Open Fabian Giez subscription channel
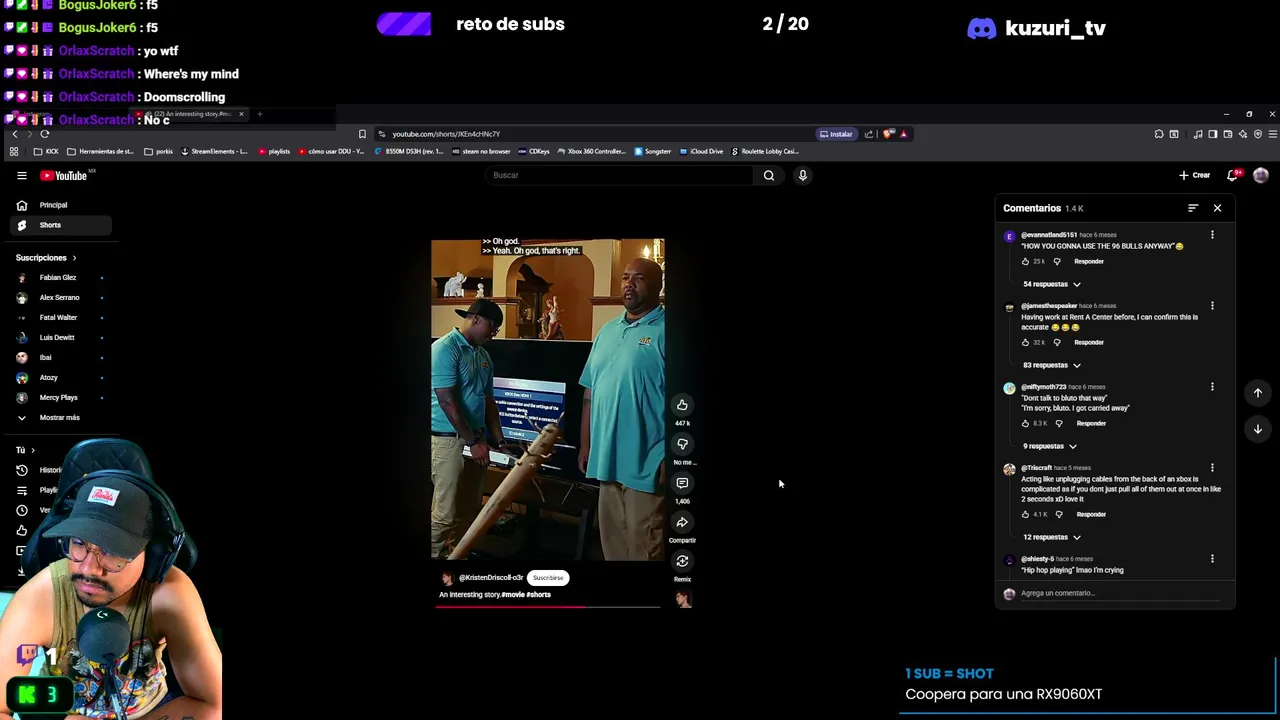Image resolution: width=1280 pixels, height=720 pixels. click(58, 277)
